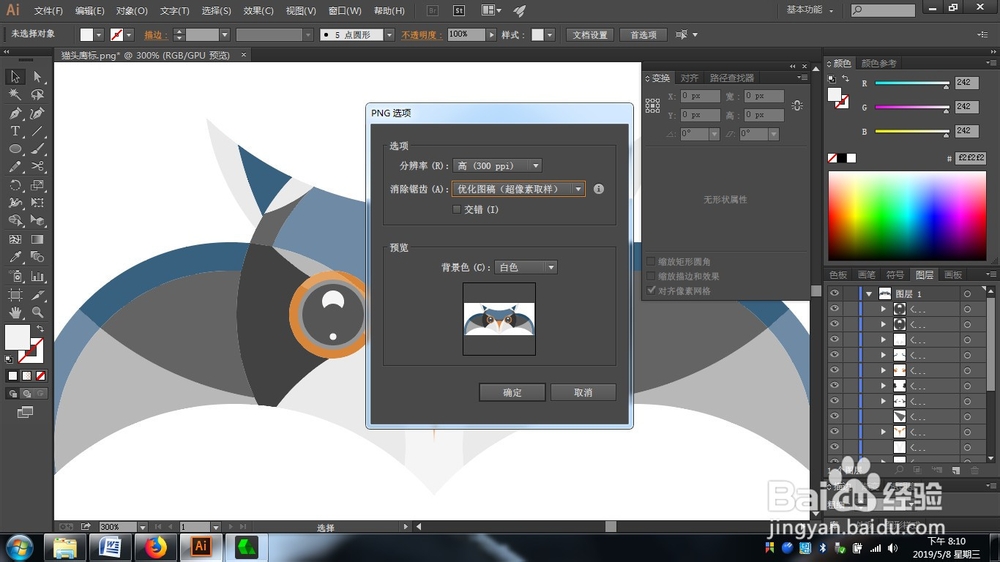Open the 窗口(W) menu
The width and height of the screenshot is (1000, 562).
[344, 11]
